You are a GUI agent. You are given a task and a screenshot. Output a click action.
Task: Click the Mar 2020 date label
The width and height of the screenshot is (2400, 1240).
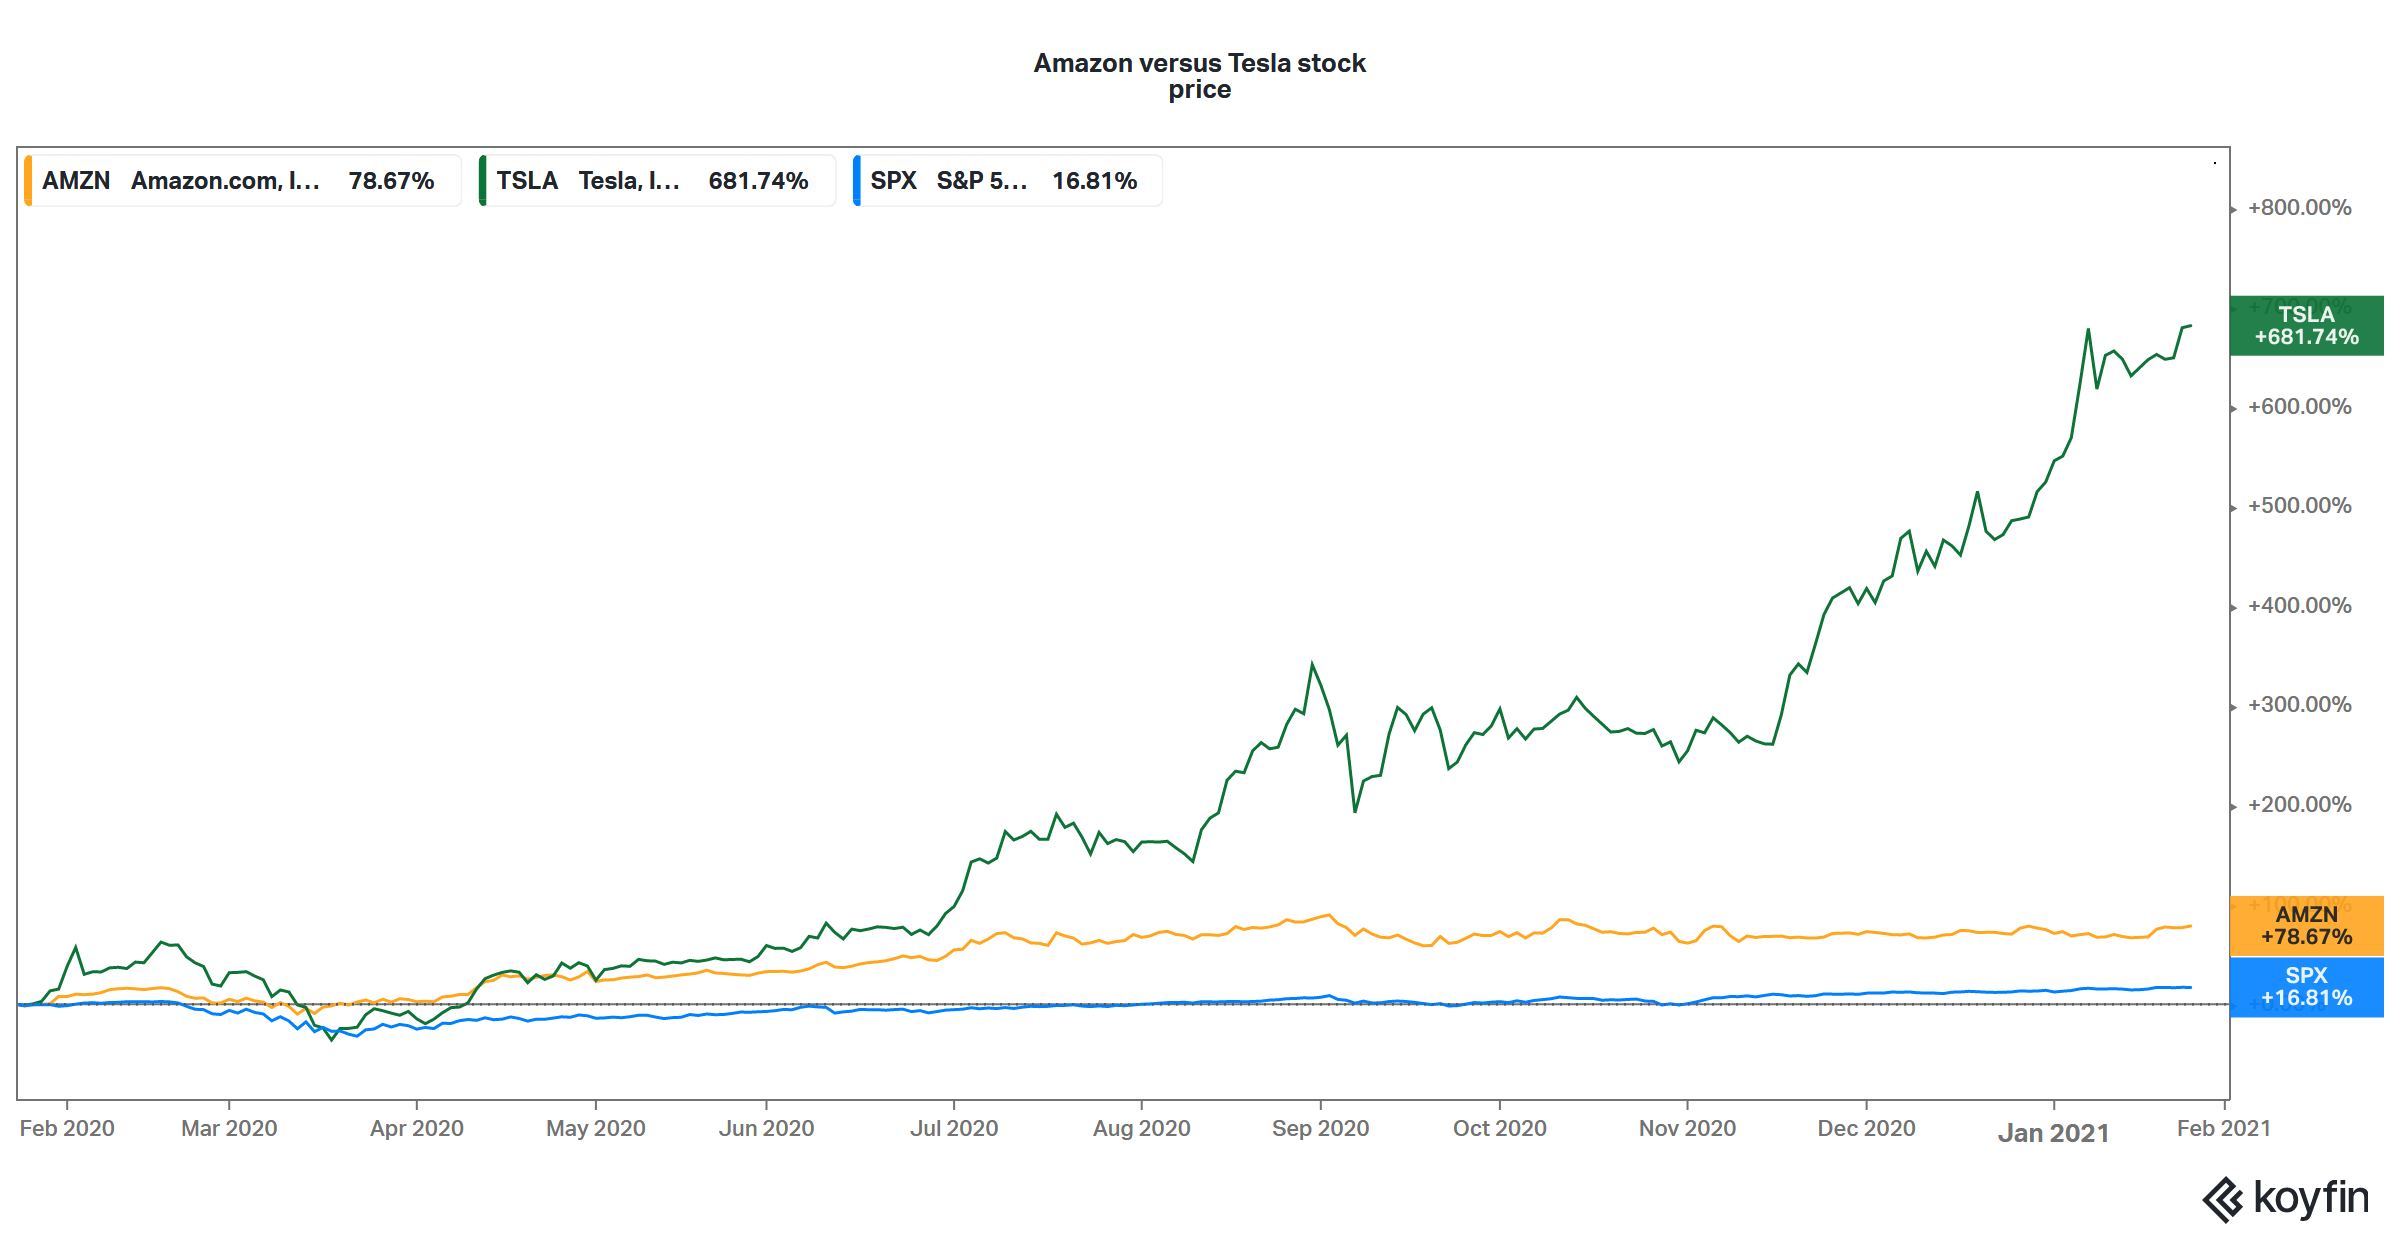pyautogui.click(x=229, y=1128)
